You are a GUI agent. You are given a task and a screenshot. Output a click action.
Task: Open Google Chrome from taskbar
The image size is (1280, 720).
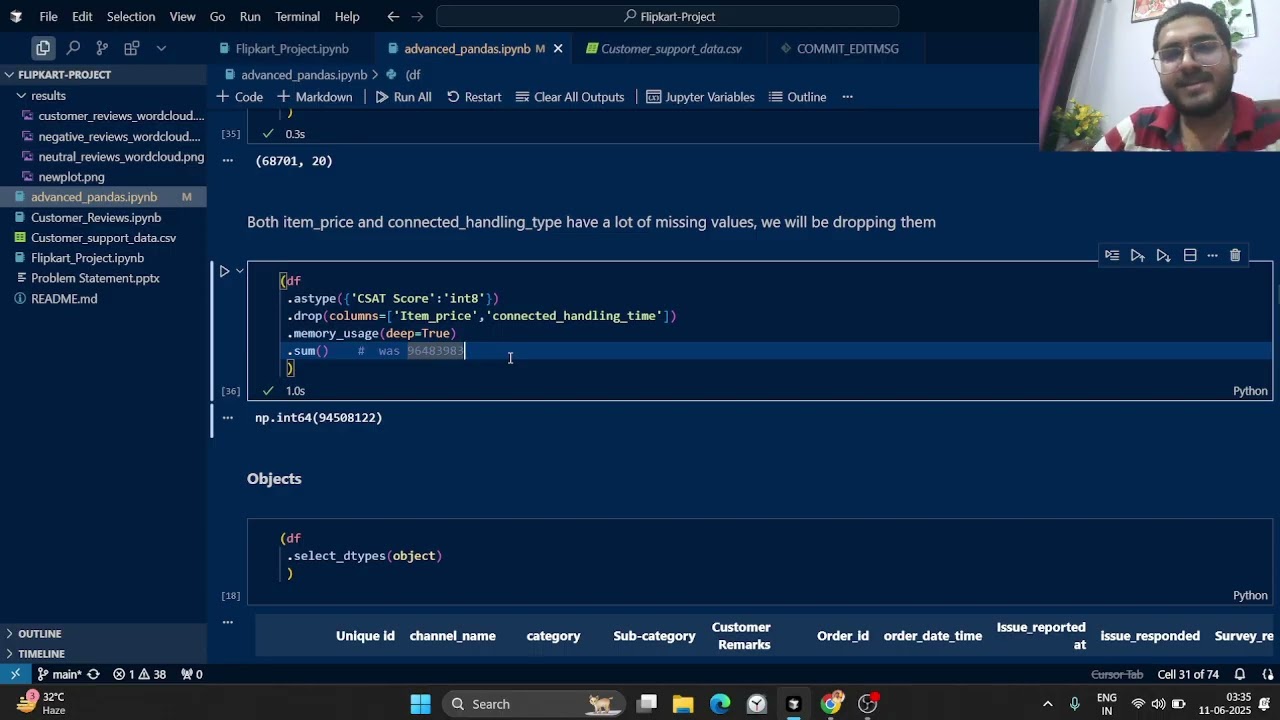(x=830, y=704)
